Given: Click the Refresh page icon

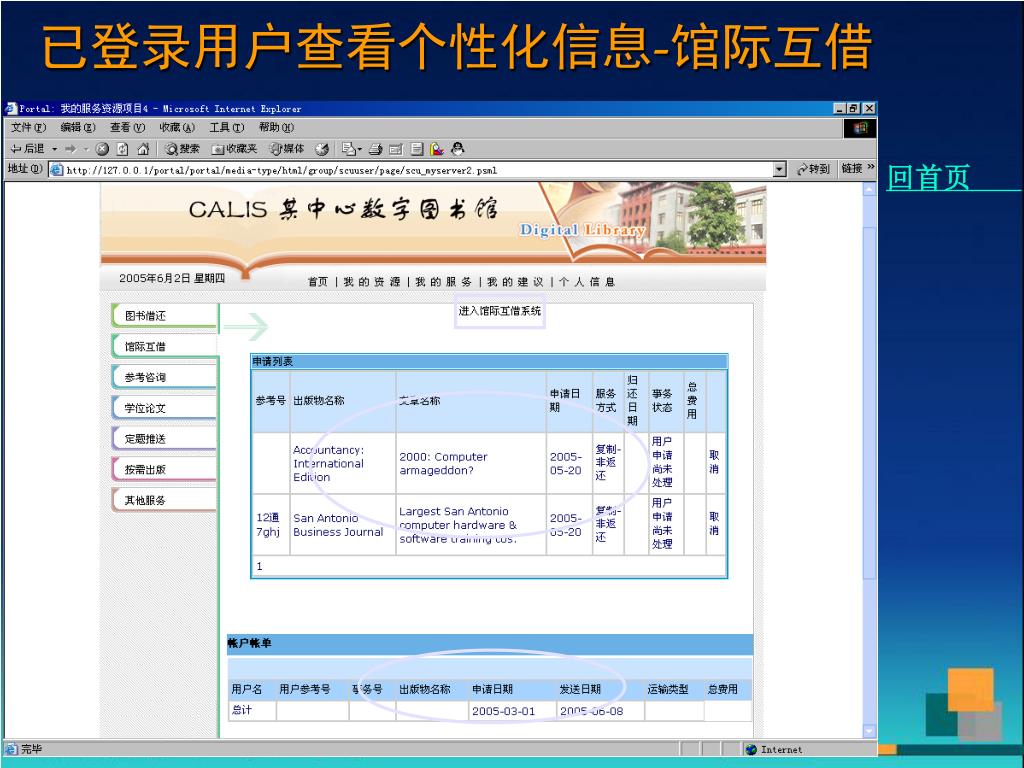Looking at the screenshot, I should [122, 149].
